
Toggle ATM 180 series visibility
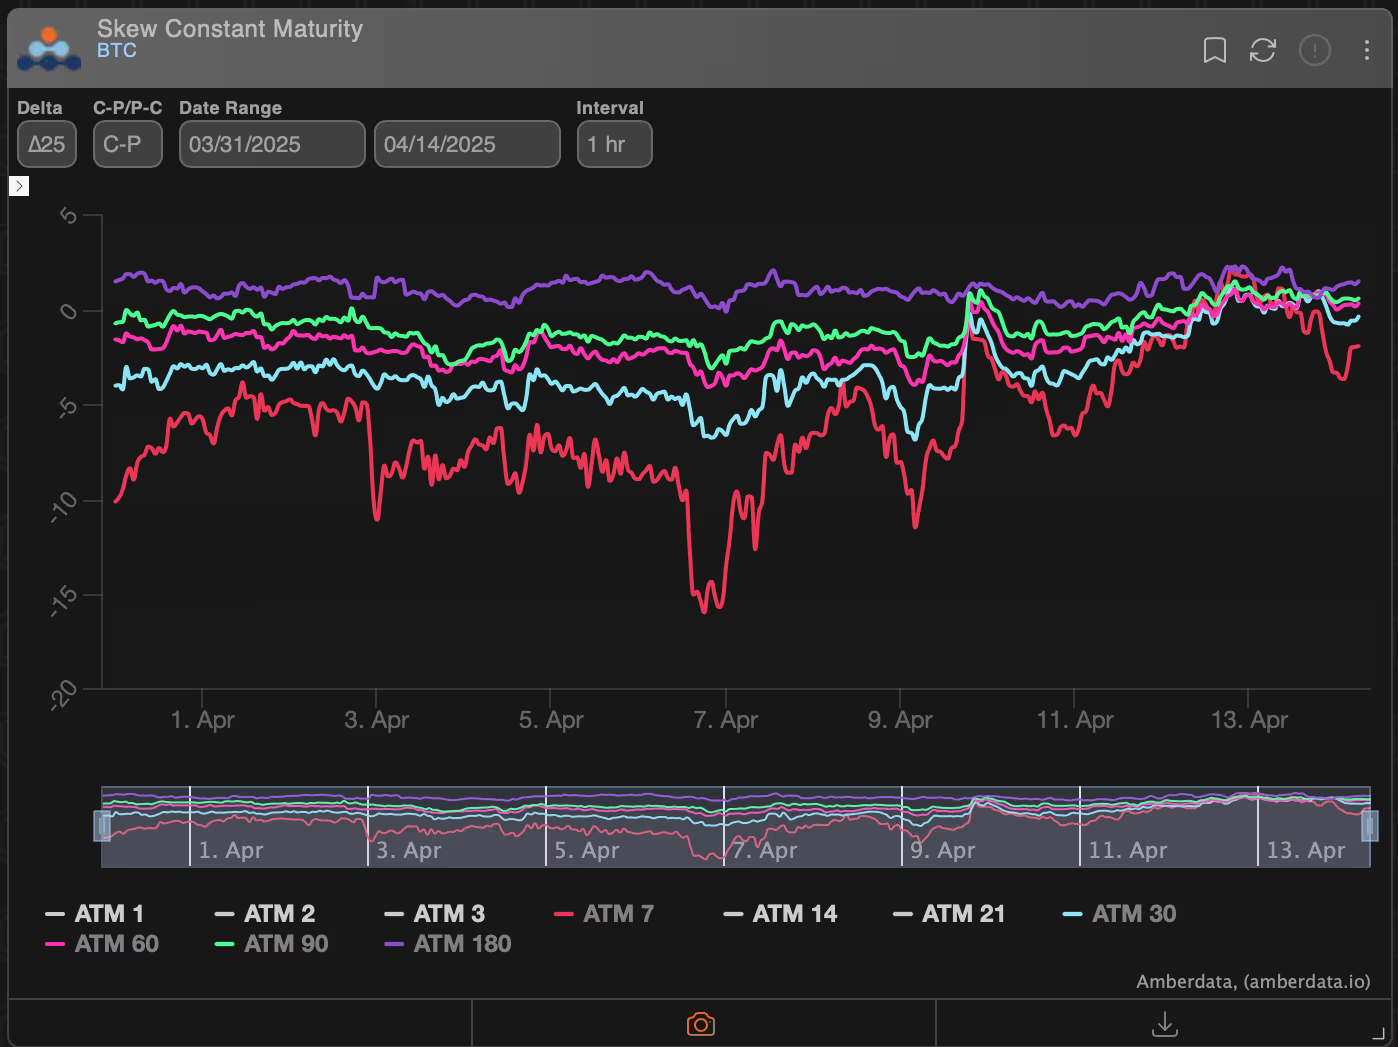(448, 944)
